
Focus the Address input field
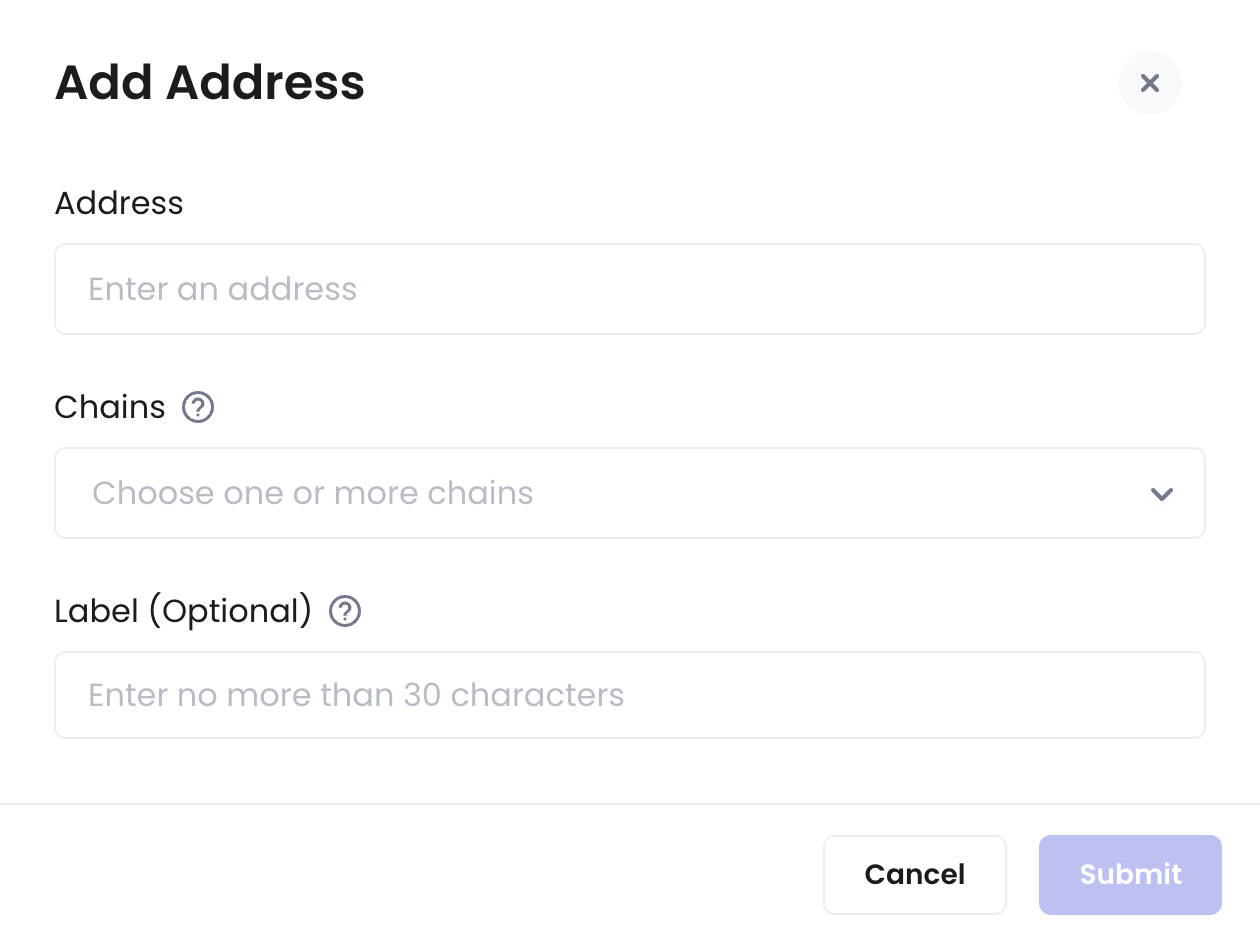630,289
